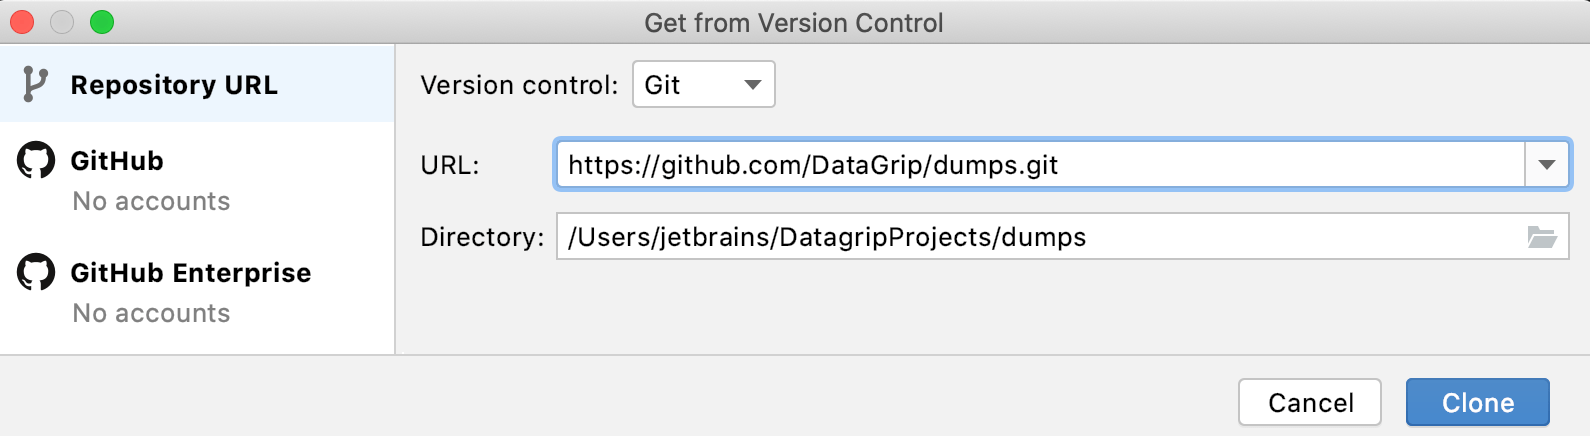This screenshot has height=436, width=1590.
Task: Switch to the GitHub section
Action: (117, 161)
